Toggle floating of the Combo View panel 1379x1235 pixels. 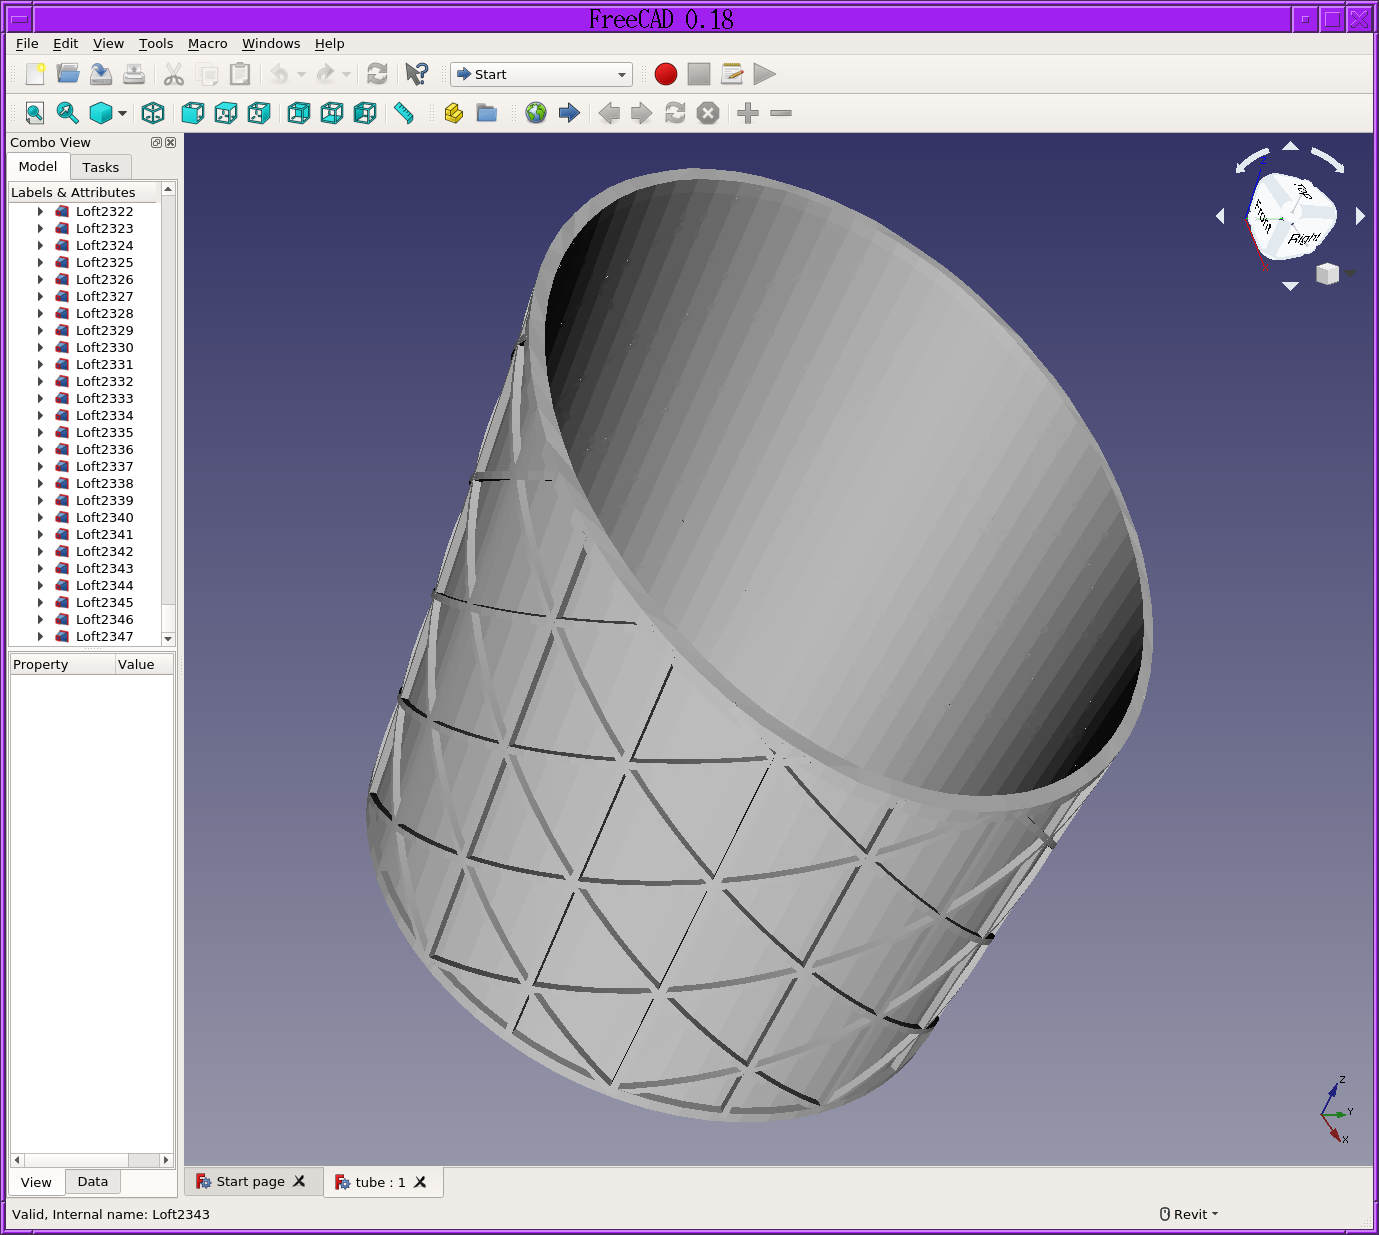(x=156, y=143)
